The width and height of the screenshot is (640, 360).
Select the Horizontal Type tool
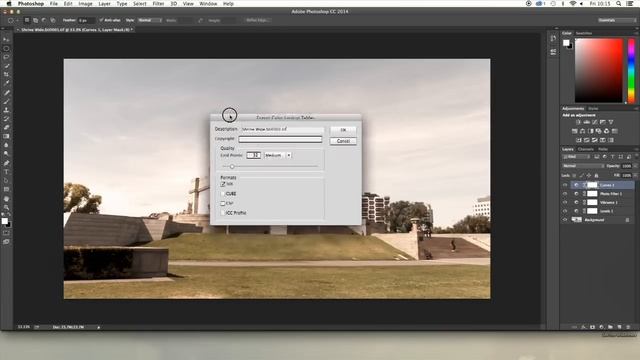tap(6, 172)
